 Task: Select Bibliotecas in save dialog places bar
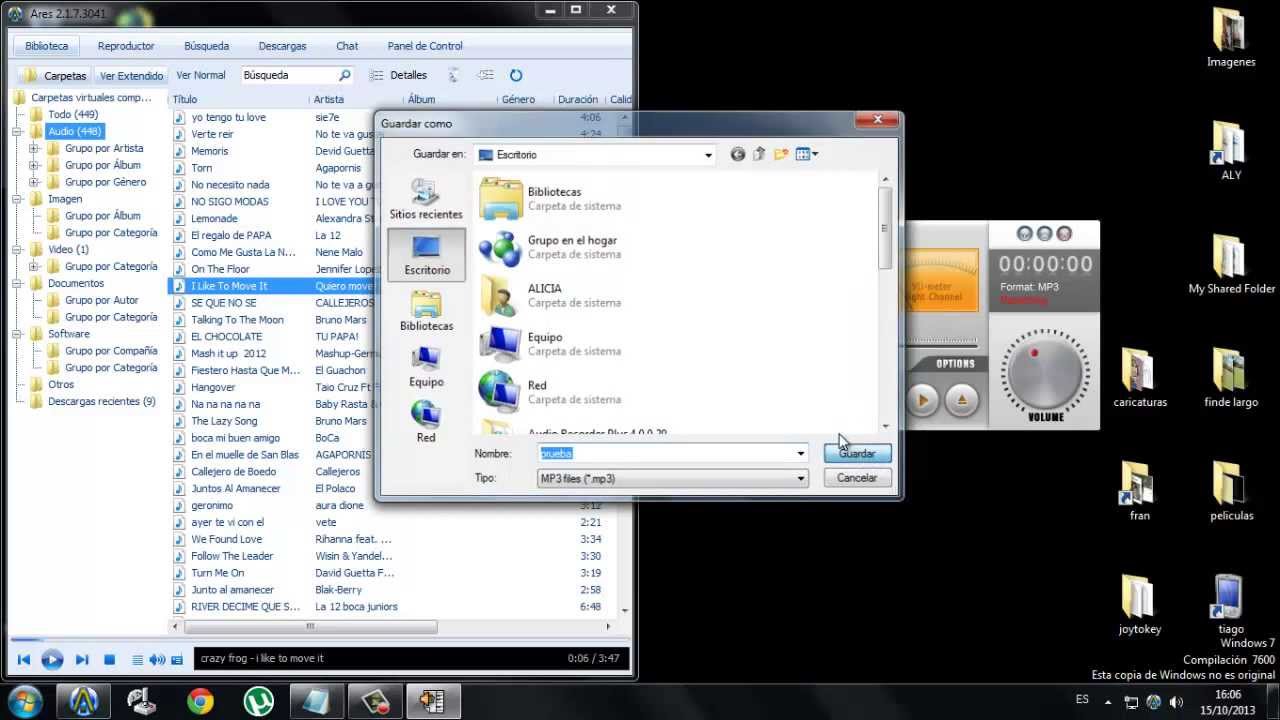426,311
